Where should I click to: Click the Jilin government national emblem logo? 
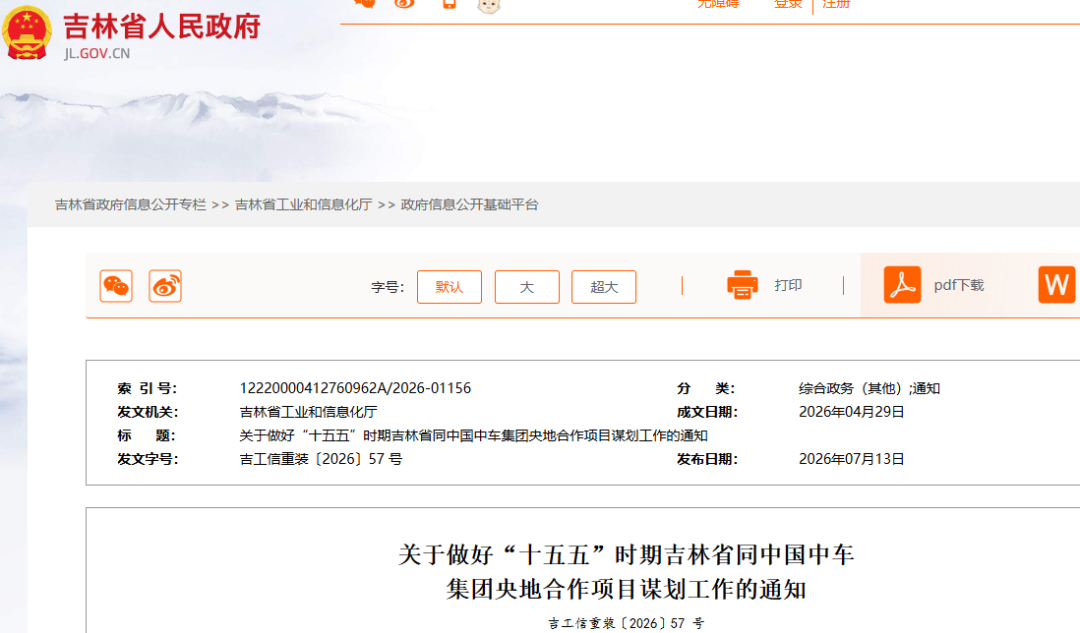coord(27,32)
